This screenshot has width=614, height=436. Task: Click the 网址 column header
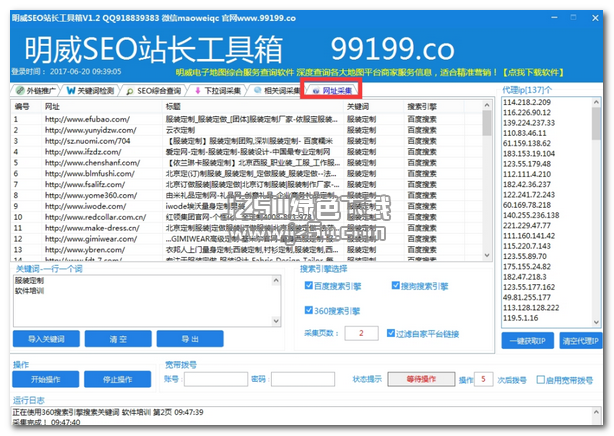102,107
